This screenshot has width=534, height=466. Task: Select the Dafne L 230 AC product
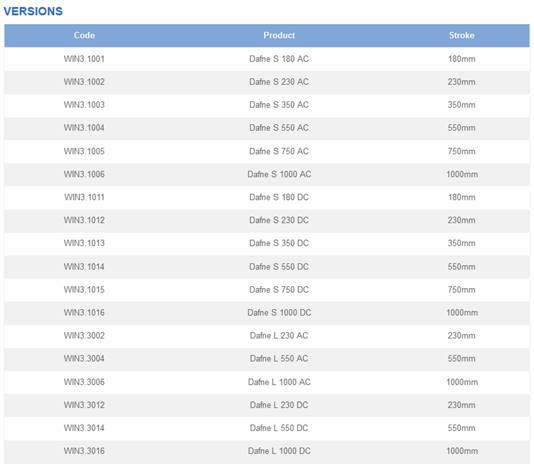tap(279, 336)
